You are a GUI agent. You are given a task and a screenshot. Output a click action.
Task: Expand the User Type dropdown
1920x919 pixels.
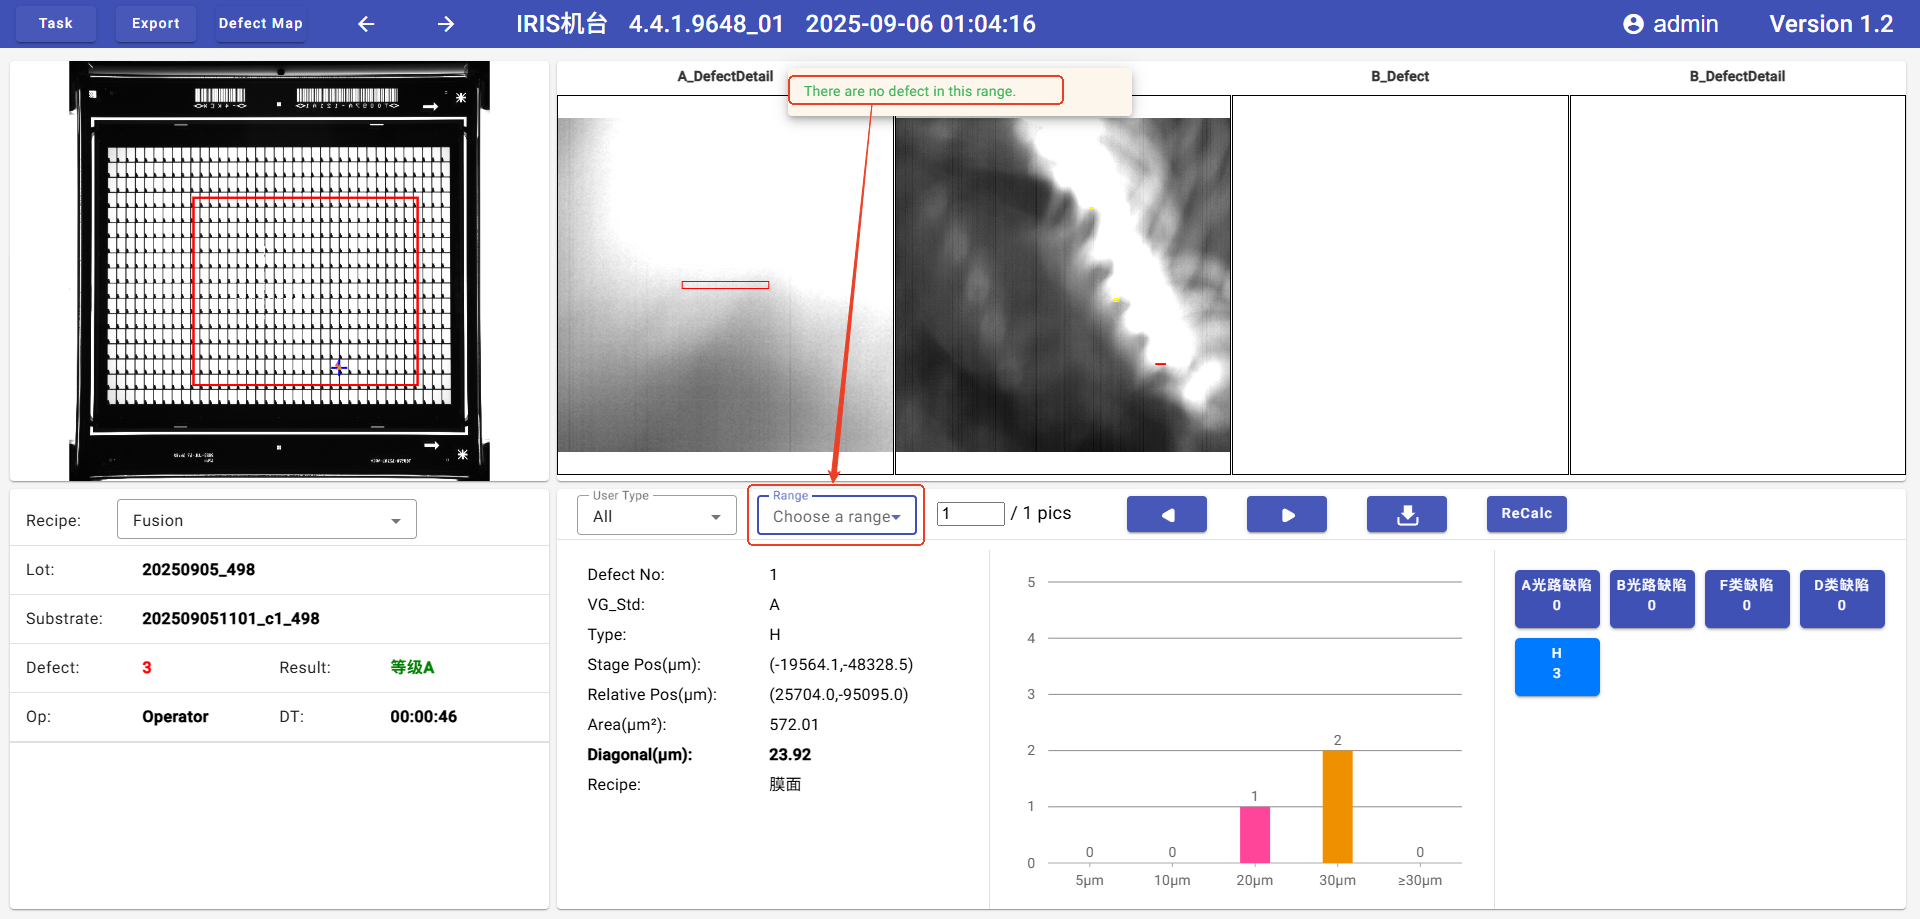pyautogui.click(x=656, y=516)
